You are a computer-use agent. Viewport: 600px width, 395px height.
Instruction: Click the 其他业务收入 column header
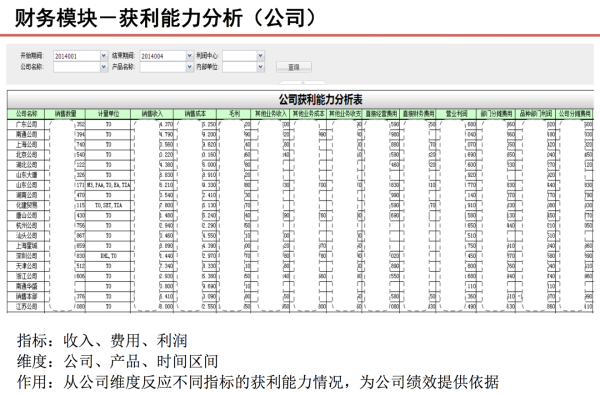271,114
